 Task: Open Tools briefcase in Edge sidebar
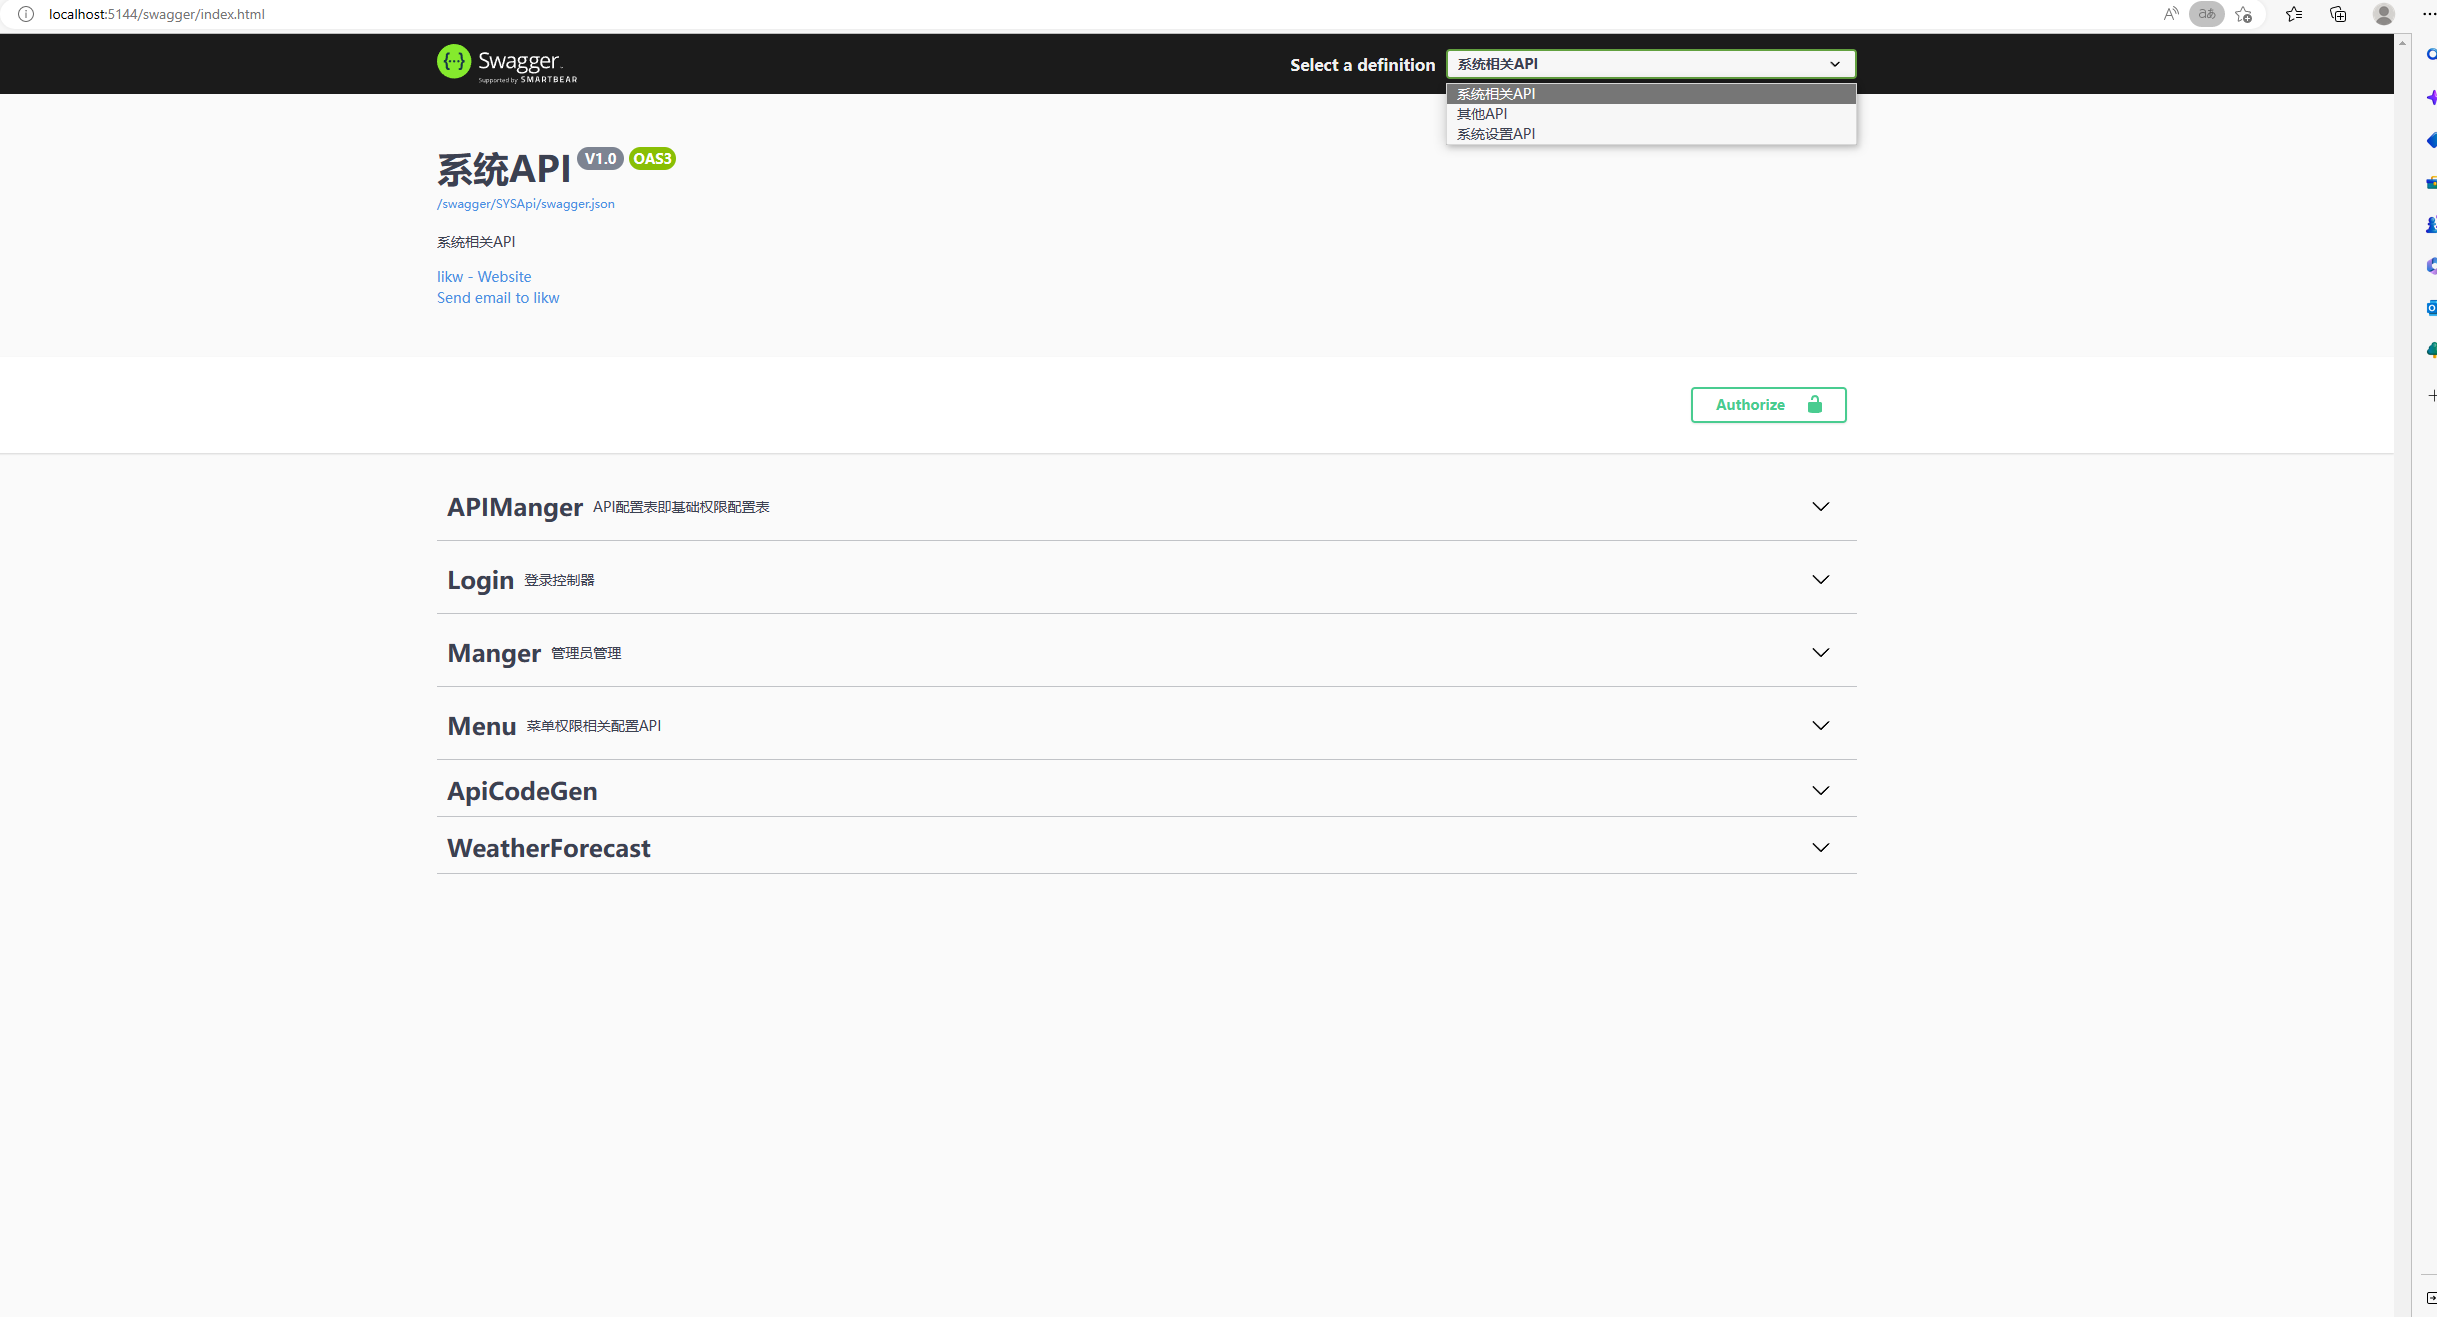[2431, 183]
